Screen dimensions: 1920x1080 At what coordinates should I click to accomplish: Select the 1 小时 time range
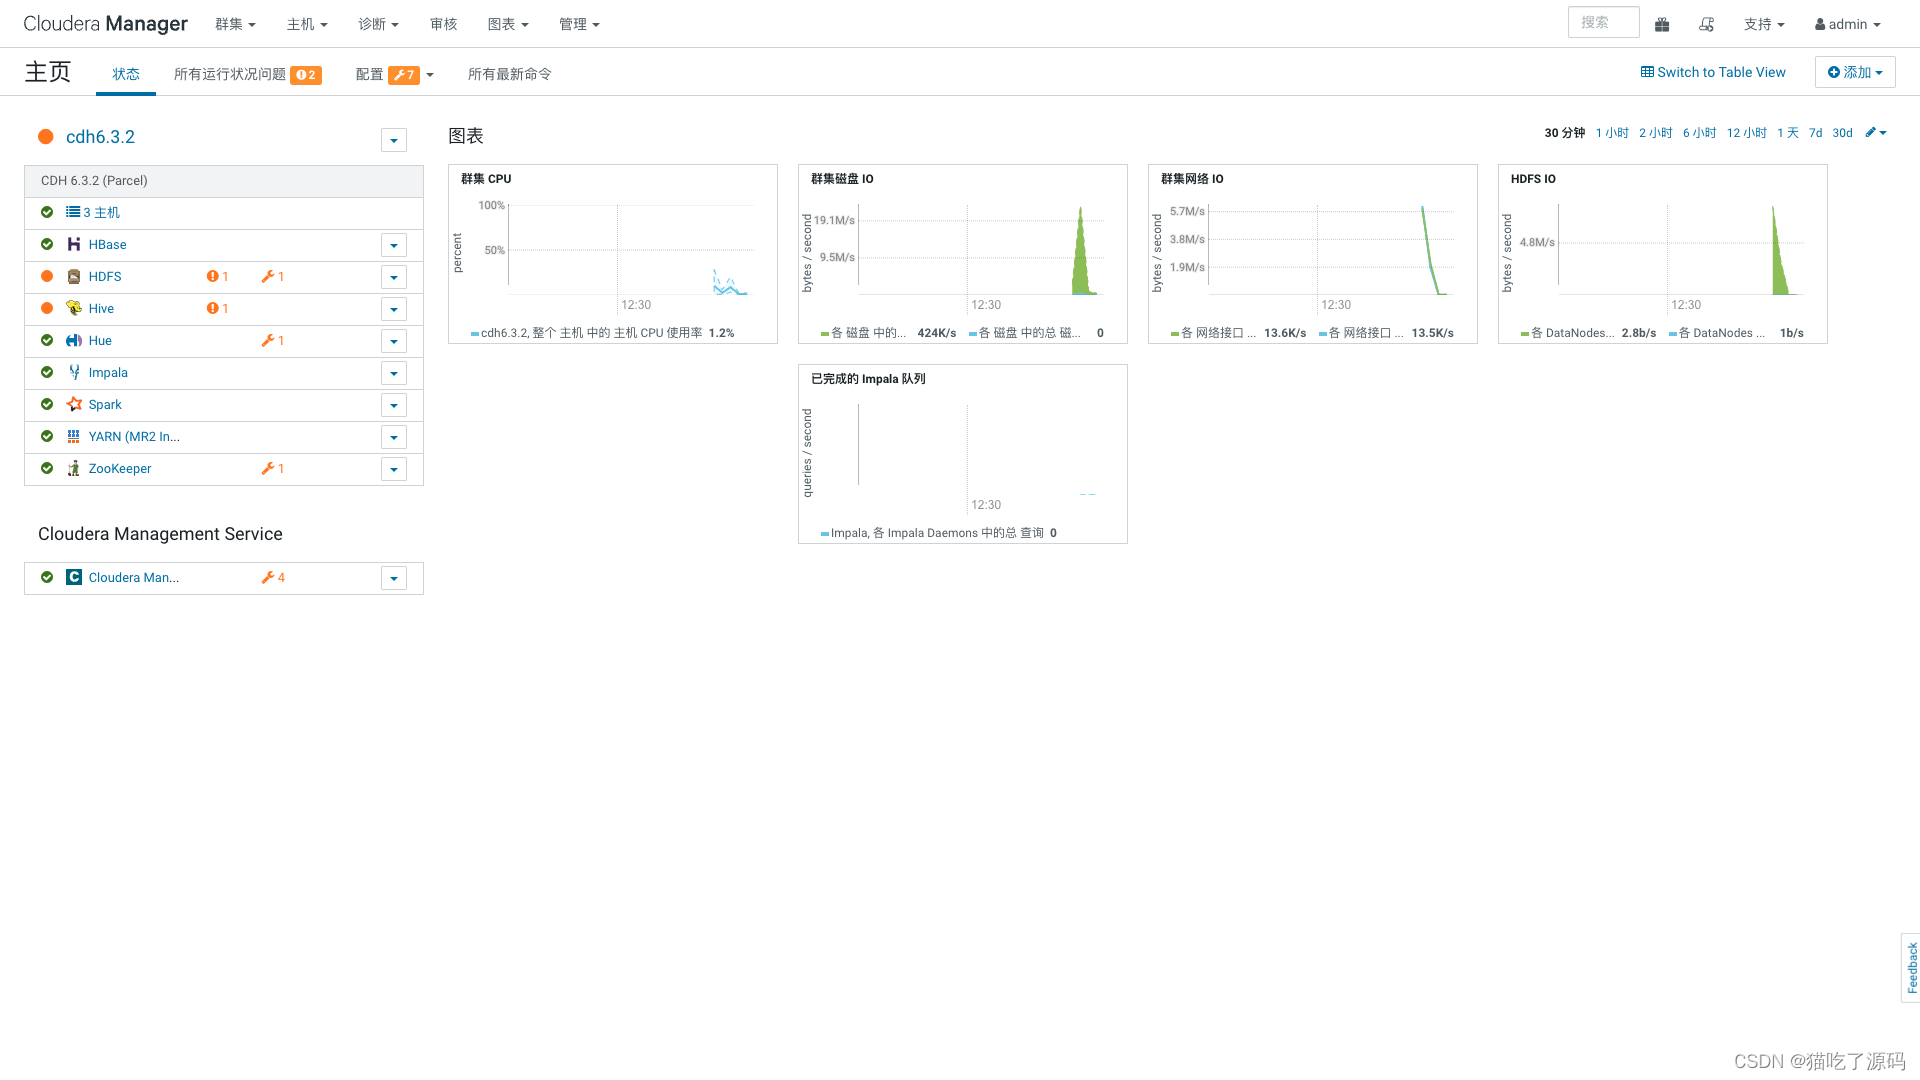pos(1611,133)
